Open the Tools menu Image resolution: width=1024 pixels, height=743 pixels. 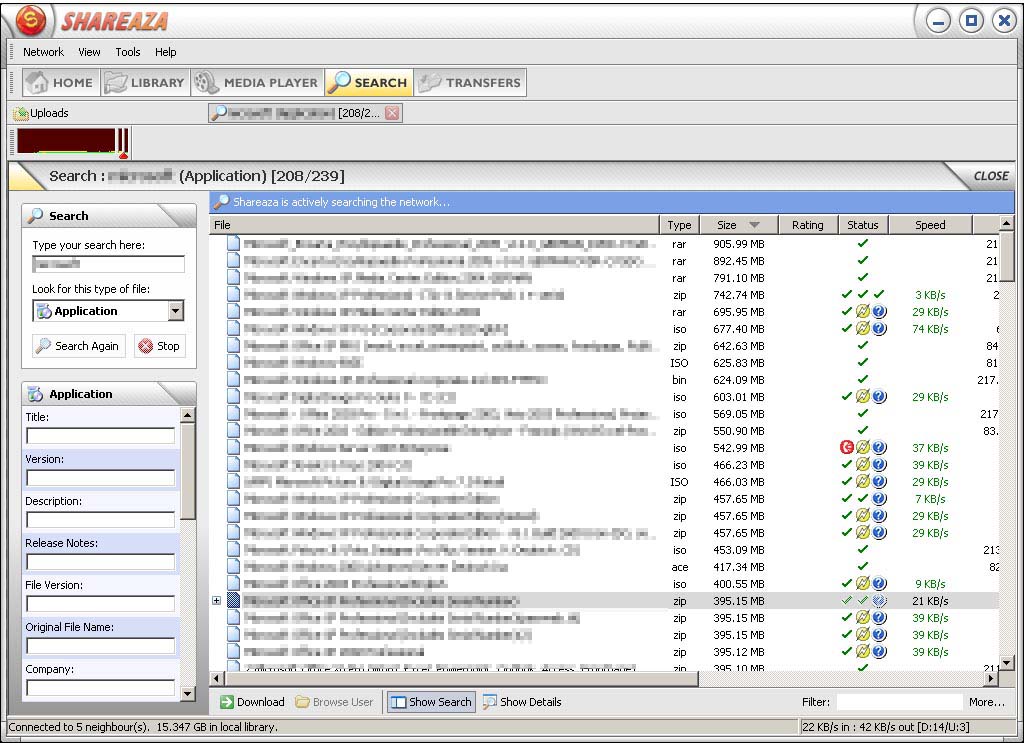[x=128, y=52]
